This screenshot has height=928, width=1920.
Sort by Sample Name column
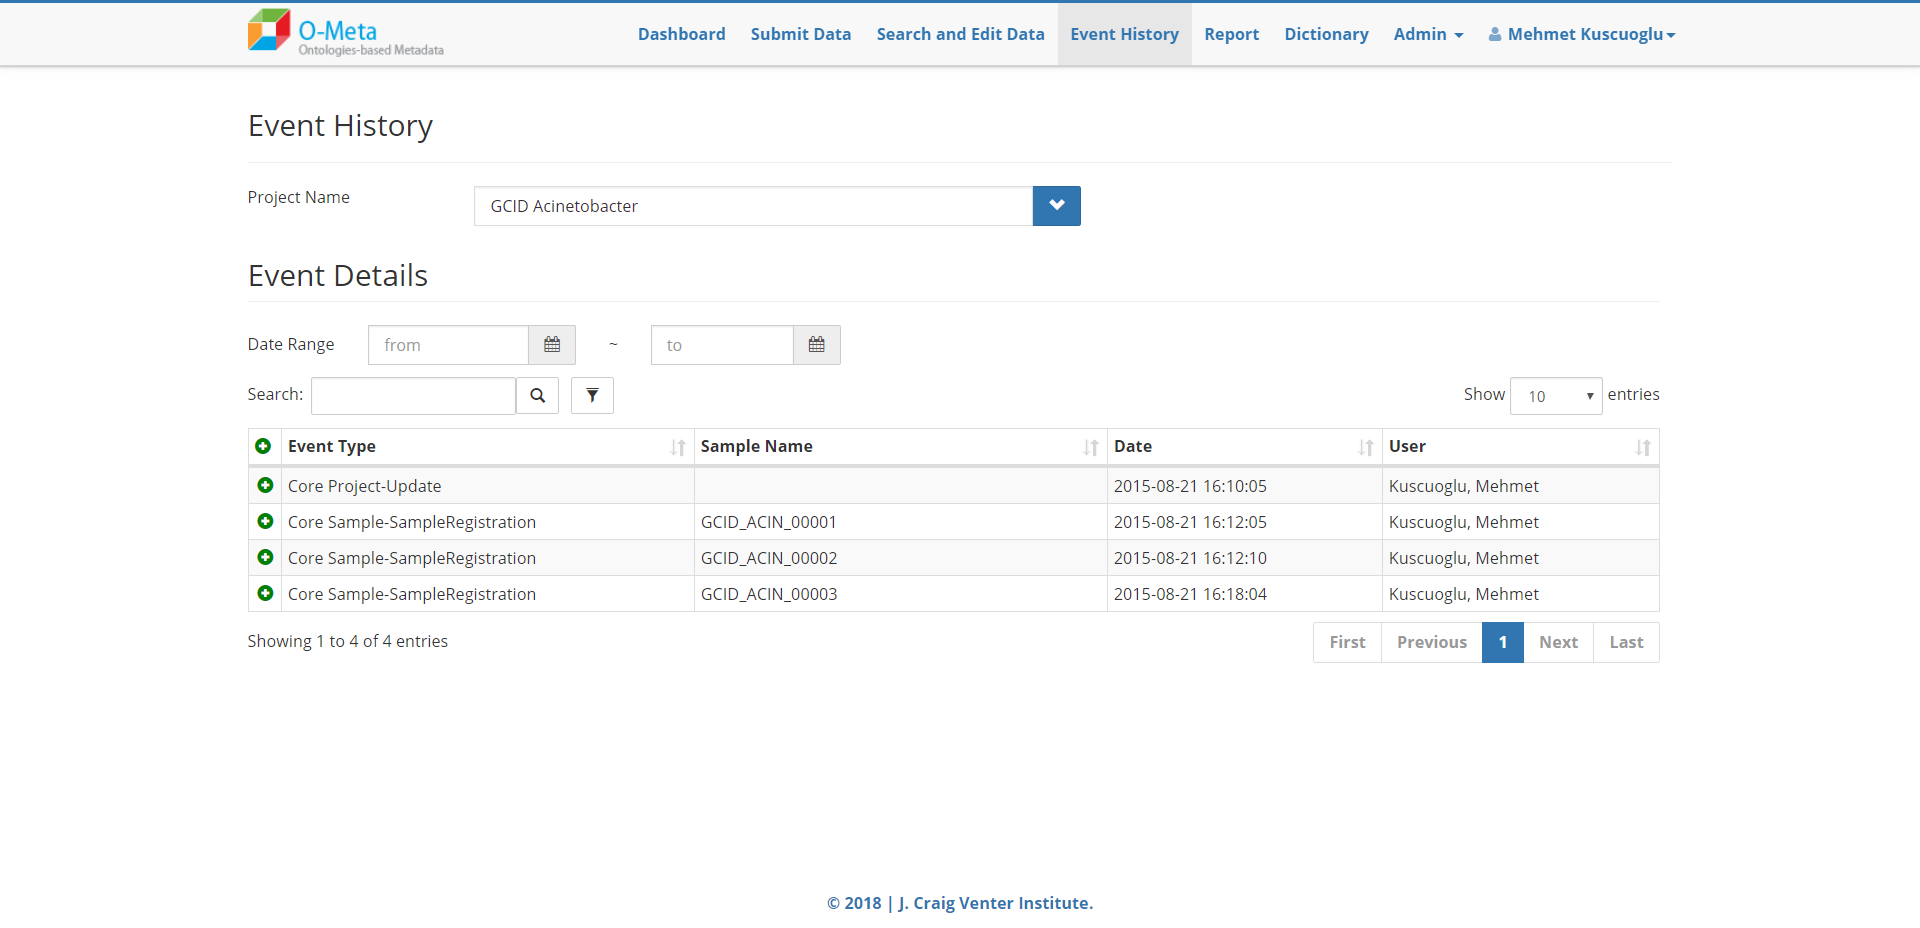click(900, 447)
